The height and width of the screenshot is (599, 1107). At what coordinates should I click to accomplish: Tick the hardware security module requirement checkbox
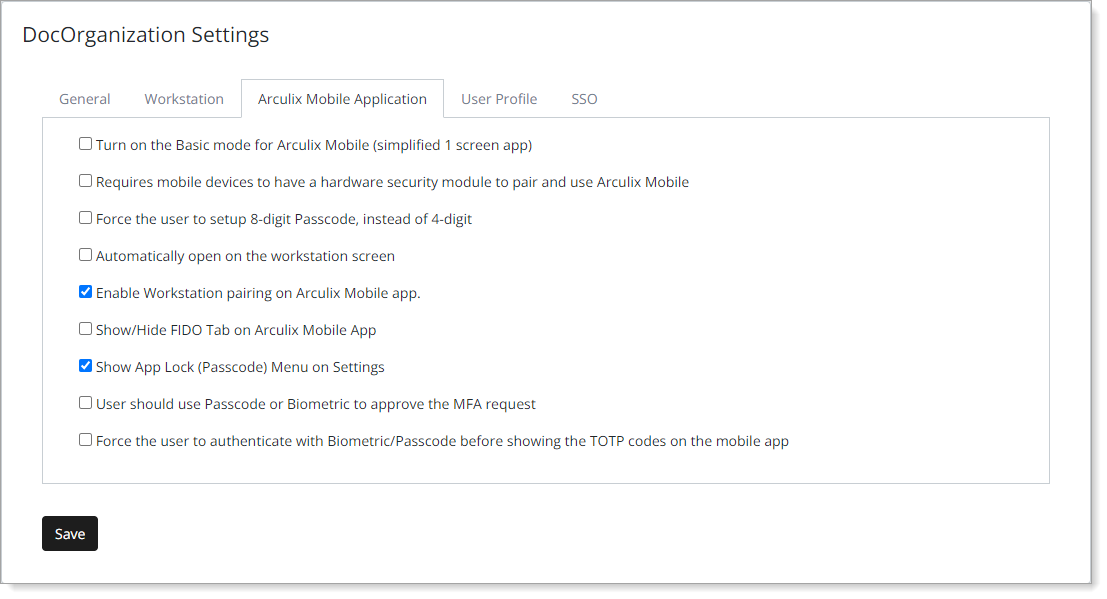click(x=86, y=181)
